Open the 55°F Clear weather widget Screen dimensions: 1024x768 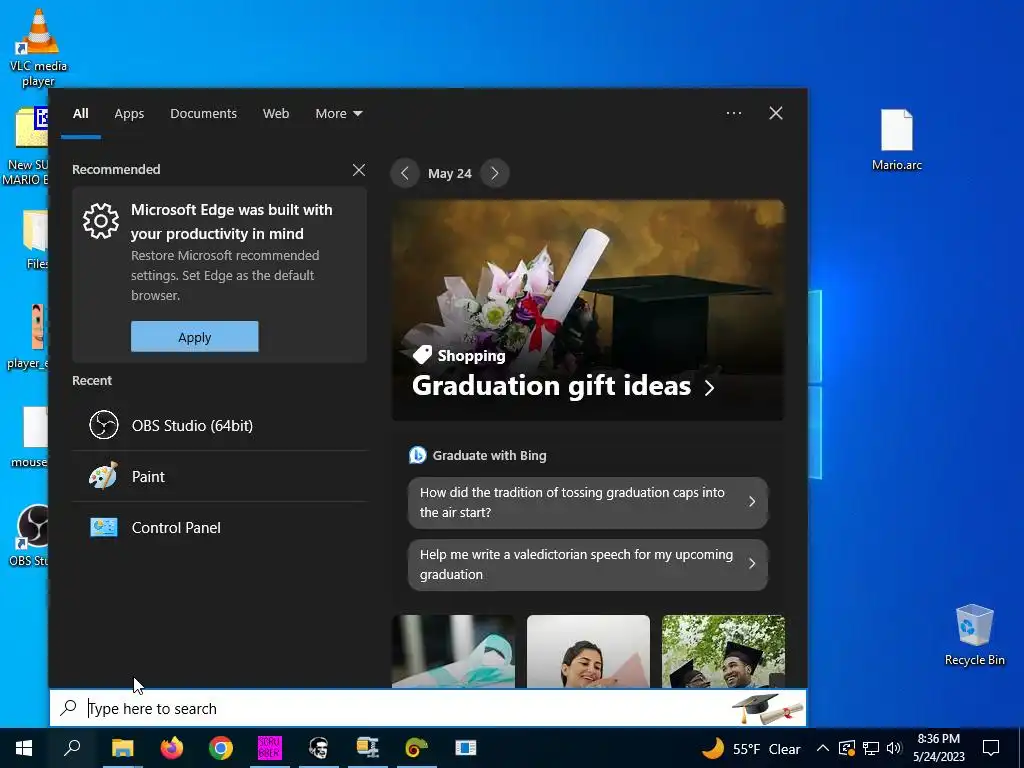pyautogui.click(x=751, y=748)
